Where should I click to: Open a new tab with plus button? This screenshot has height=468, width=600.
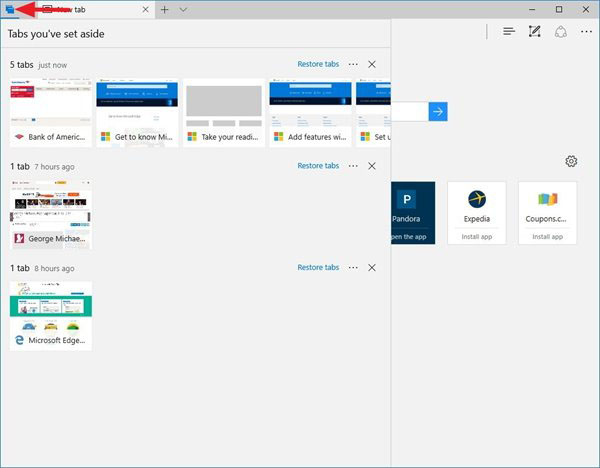coord(165,9)
